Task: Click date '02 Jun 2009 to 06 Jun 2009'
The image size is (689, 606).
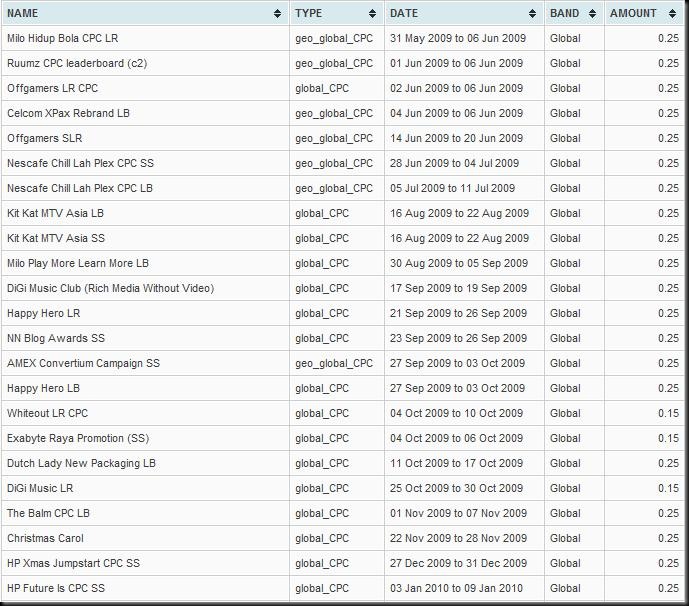Action: point(457,88)
